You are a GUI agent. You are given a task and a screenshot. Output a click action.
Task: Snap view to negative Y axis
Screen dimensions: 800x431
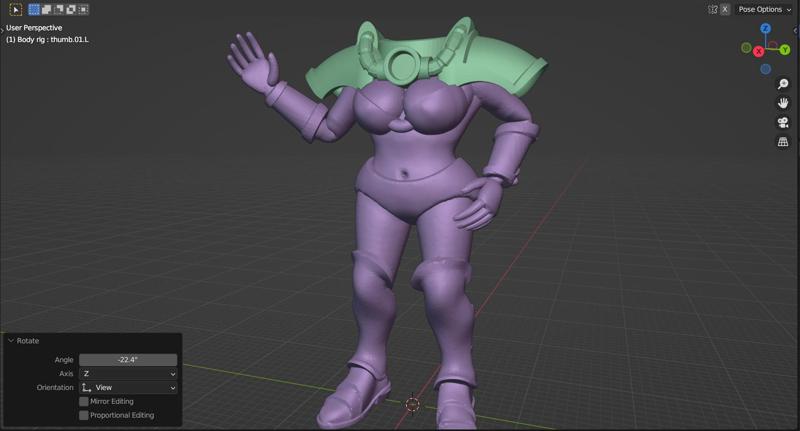pos(746,48)
